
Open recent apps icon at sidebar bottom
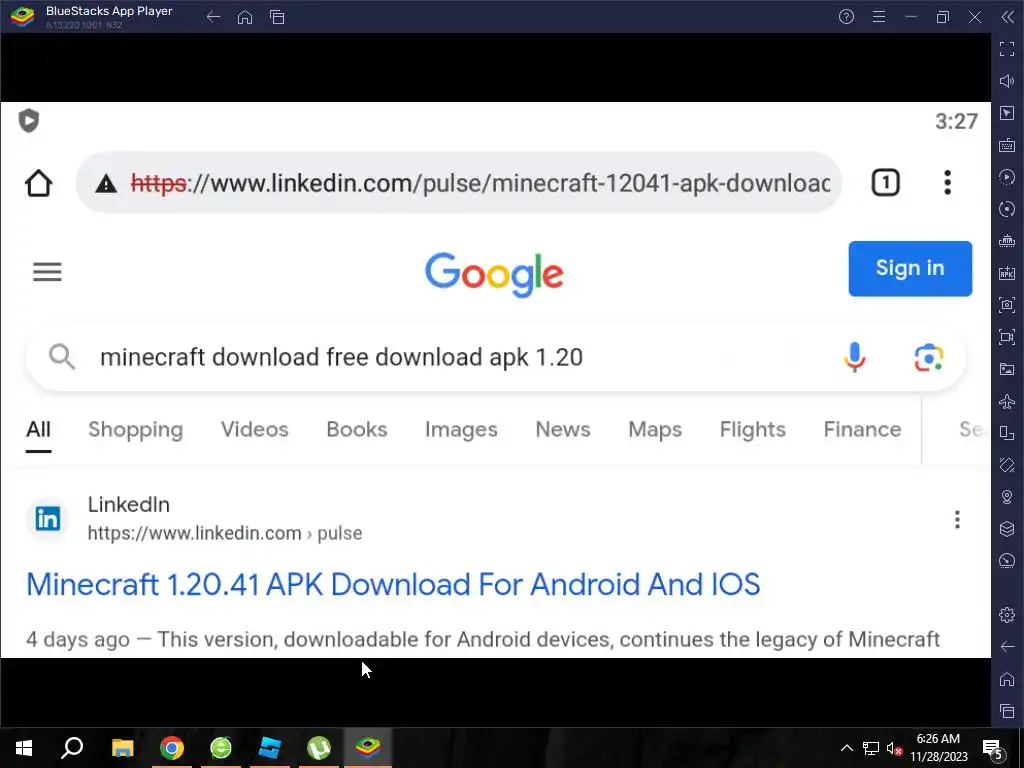pyautogui.click(x=1006, y=711)
